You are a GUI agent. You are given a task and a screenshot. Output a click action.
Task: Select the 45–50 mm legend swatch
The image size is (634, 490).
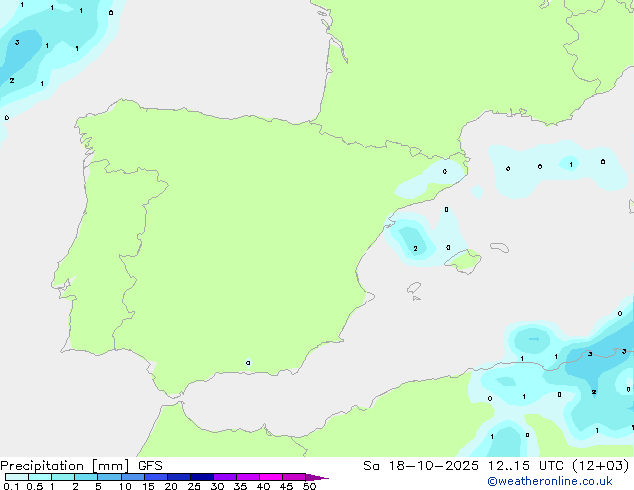(294, 477)
